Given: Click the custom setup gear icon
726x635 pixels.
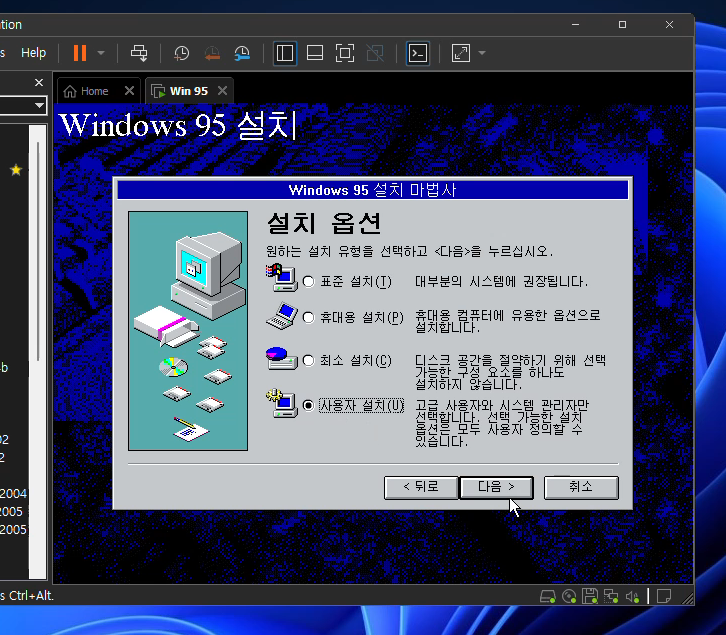Looking at the screenshot, I should (282, 403).
